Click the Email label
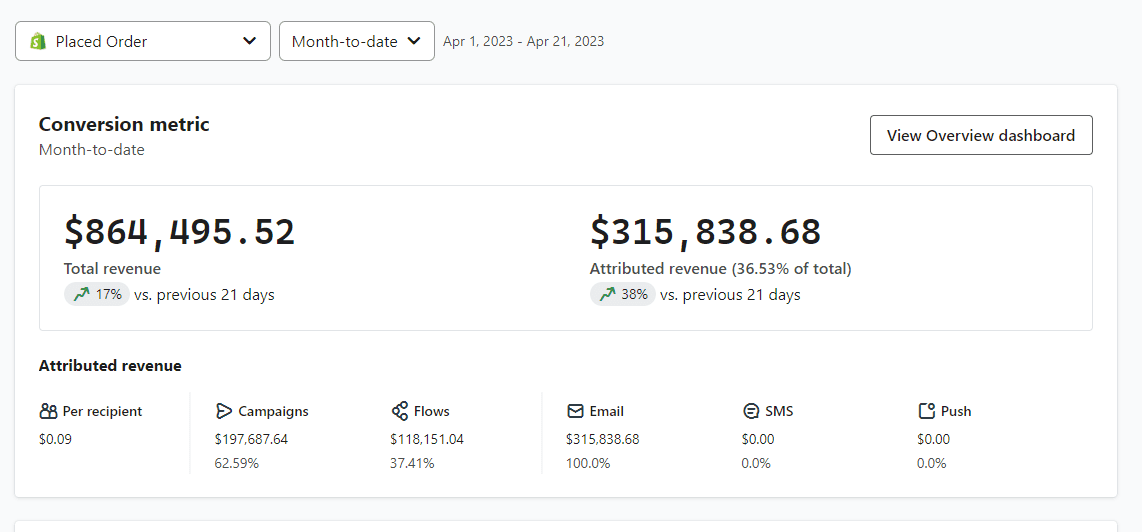Viewport: 1142px width, 532px height. point(607,411)
